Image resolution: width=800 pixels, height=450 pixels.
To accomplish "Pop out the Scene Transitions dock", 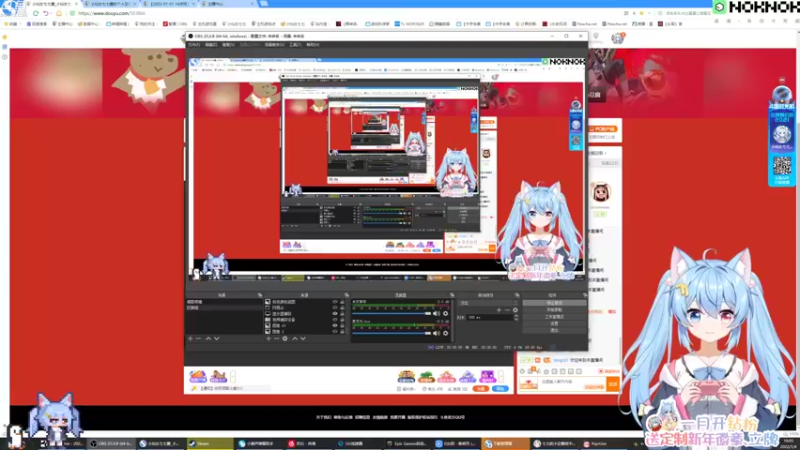I will pos(517,295).
